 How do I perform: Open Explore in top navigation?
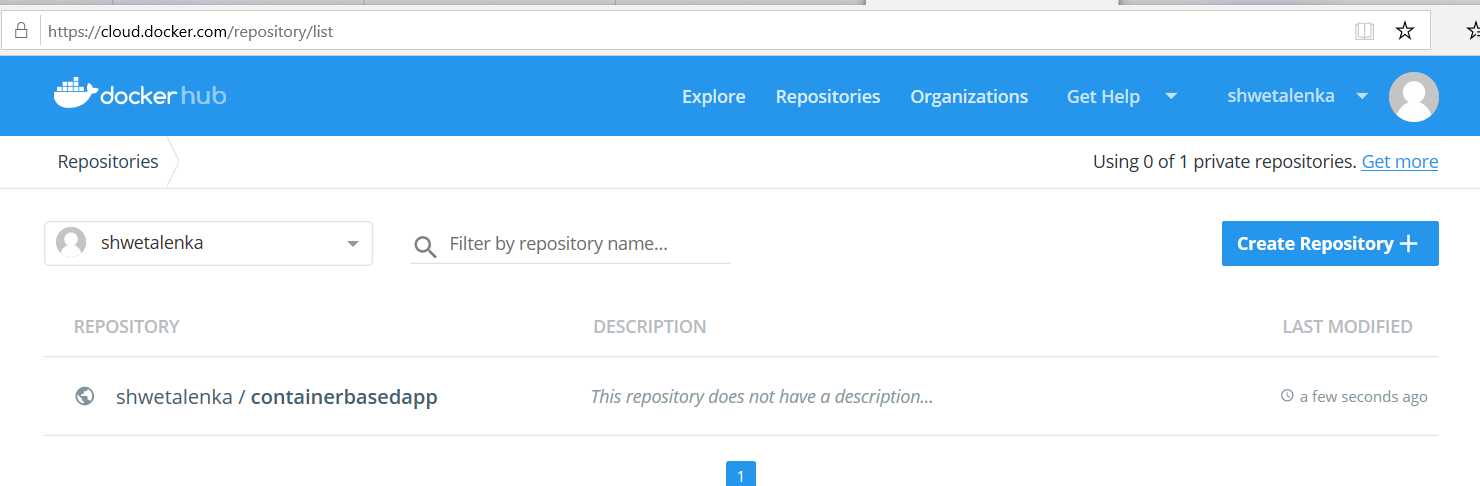713,96
